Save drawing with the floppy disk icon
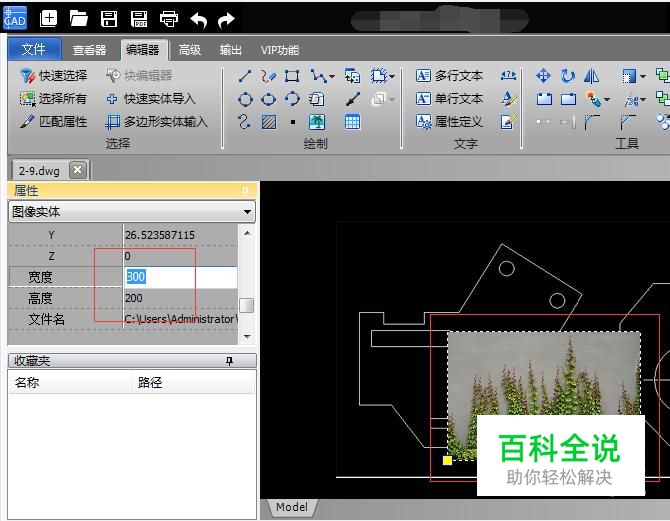Screen dimensions: 670x521 click(x=109, y=19)
